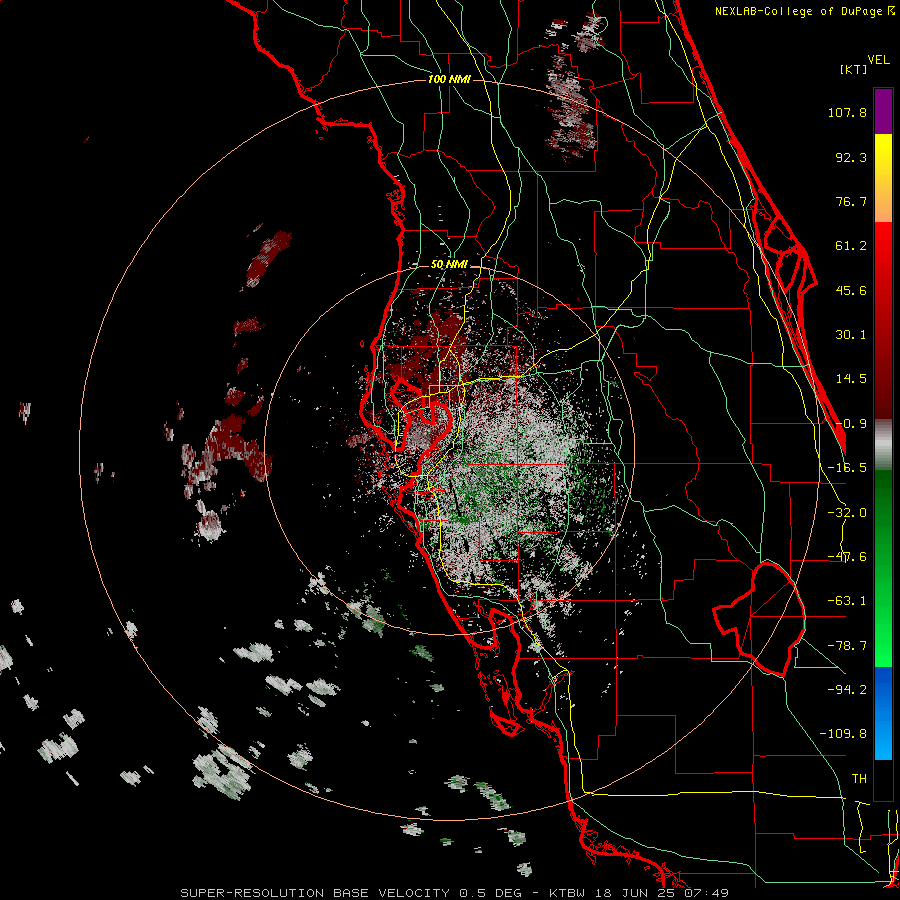Click the Super-Resolution Base Velocity caption
The height and width of the screenshot is (900, 900).
(x=455, y=893)
